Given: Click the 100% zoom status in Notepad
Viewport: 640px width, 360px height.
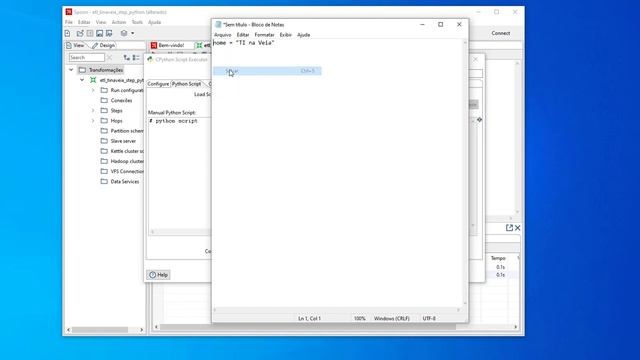Looking at the screenshot, I should coord(360,318).
